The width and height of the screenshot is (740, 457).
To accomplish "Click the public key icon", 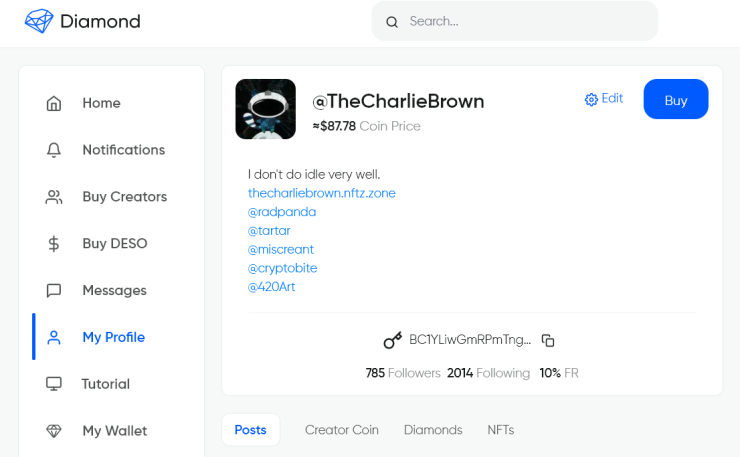I will 393,340.
